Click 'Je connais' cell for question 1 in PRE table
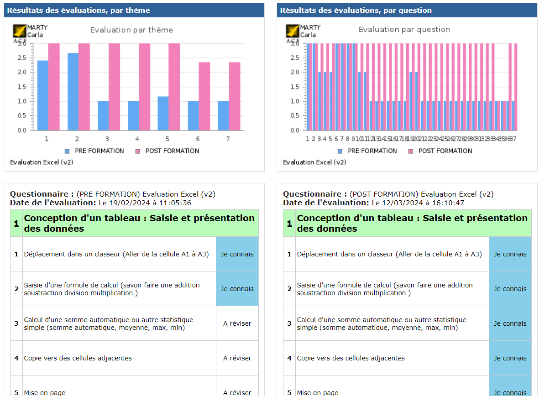Image resolution: width=550 pixels, height=396 pixels. [237, 254]
